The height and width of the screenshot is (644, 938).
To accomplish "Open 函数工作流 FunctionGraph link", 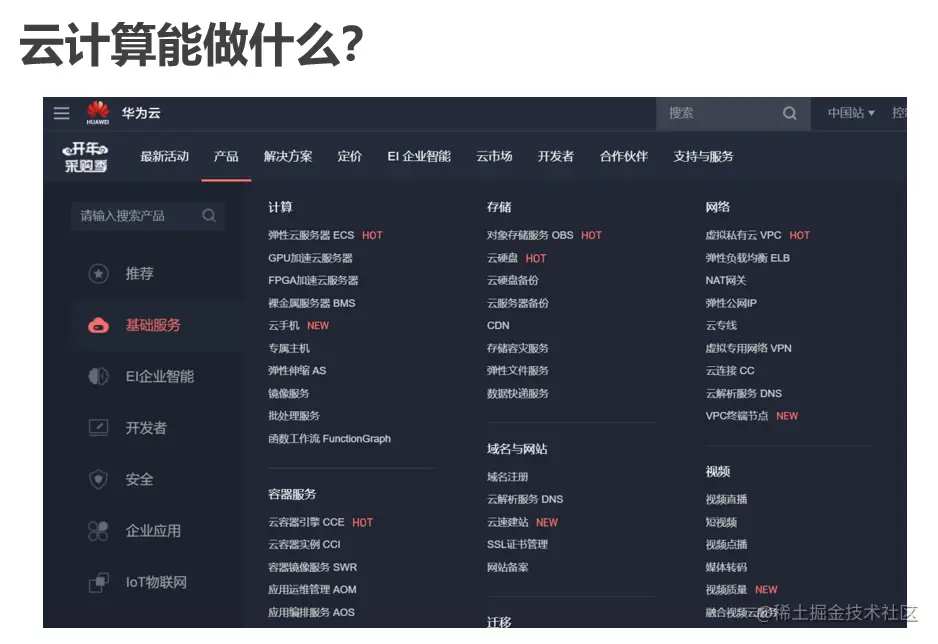I will (x=330, y=439).
